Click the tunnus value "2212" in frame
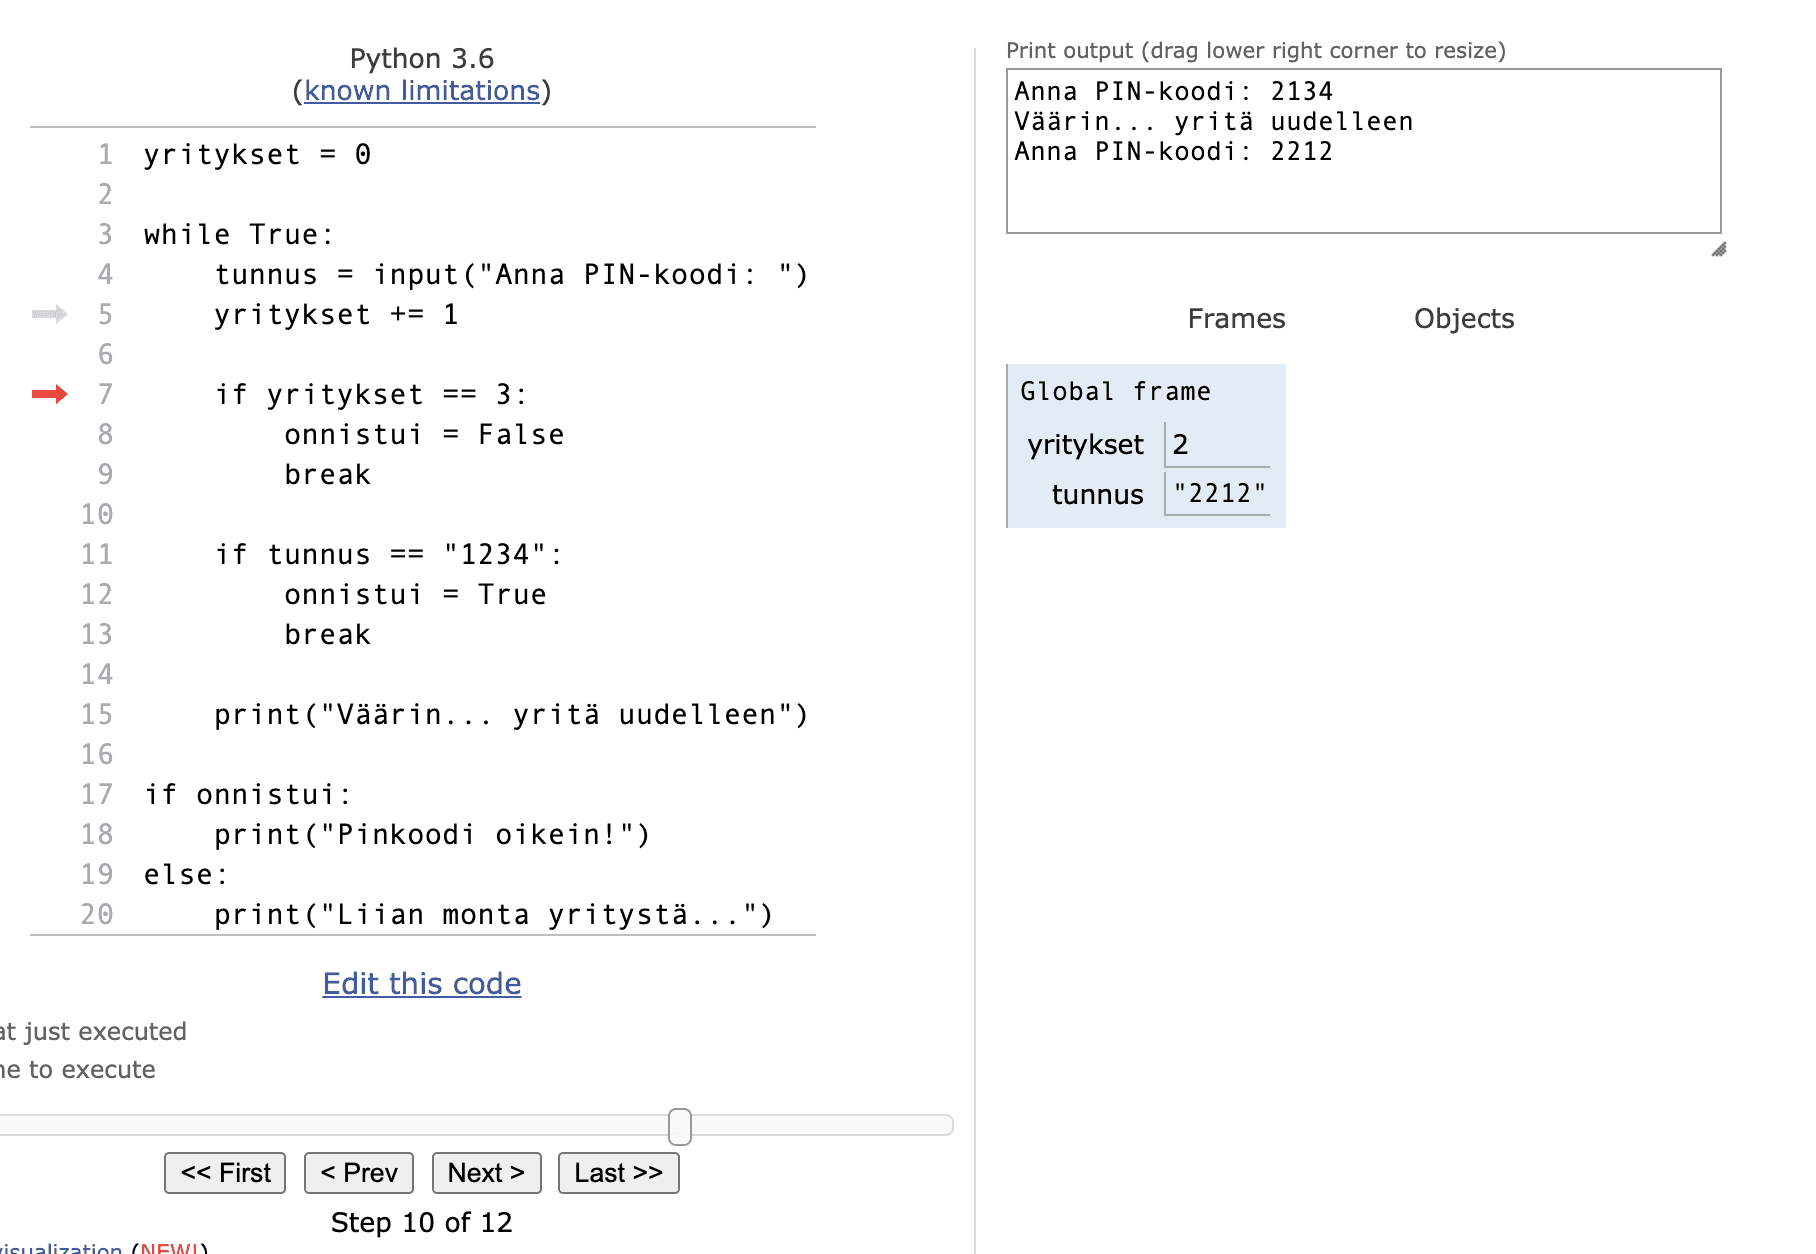 pyautogui.click(x=1219, y=494)
